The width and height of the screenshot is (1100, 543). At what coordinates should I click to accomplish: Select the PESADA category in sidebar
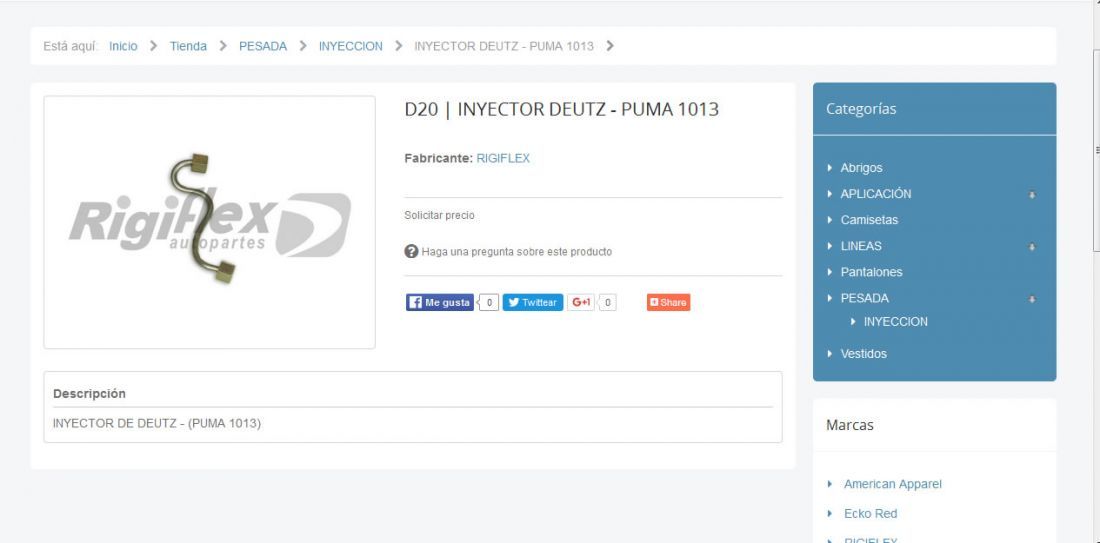click(864, 298)
